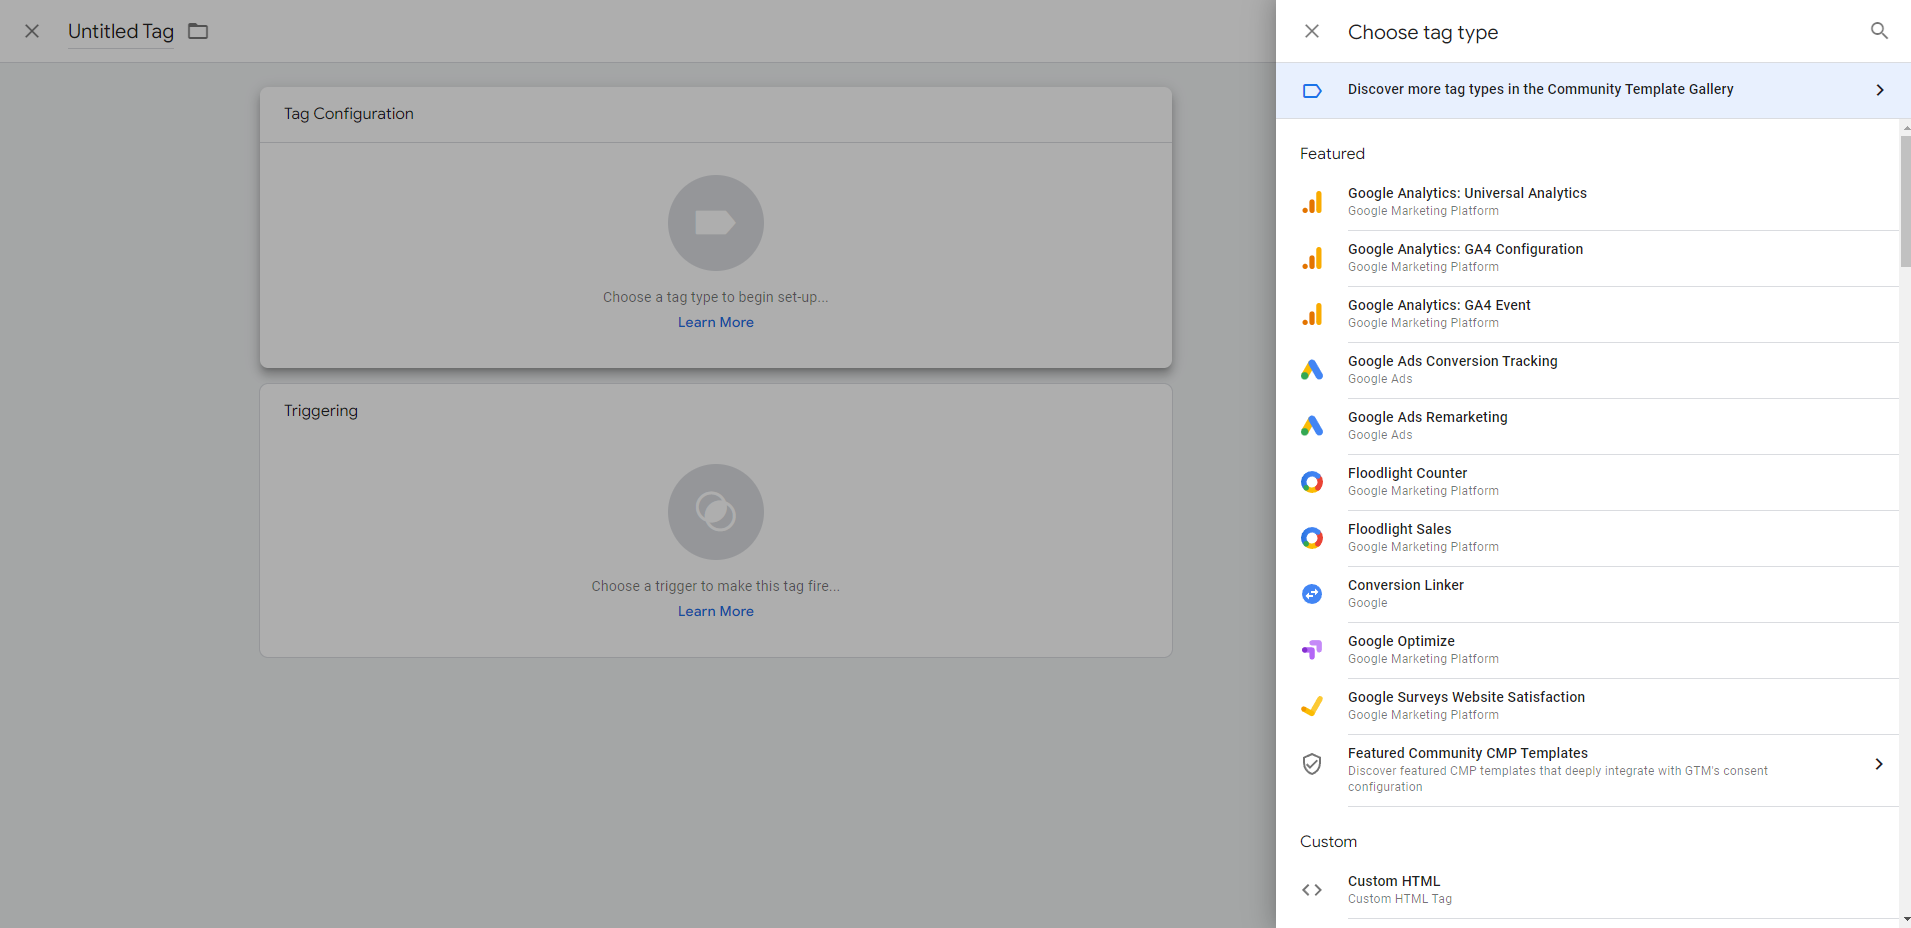Click 'Choose a tag type to begin set-up...' text
This screenshot has height=928, width=1911.
[716, 297]
